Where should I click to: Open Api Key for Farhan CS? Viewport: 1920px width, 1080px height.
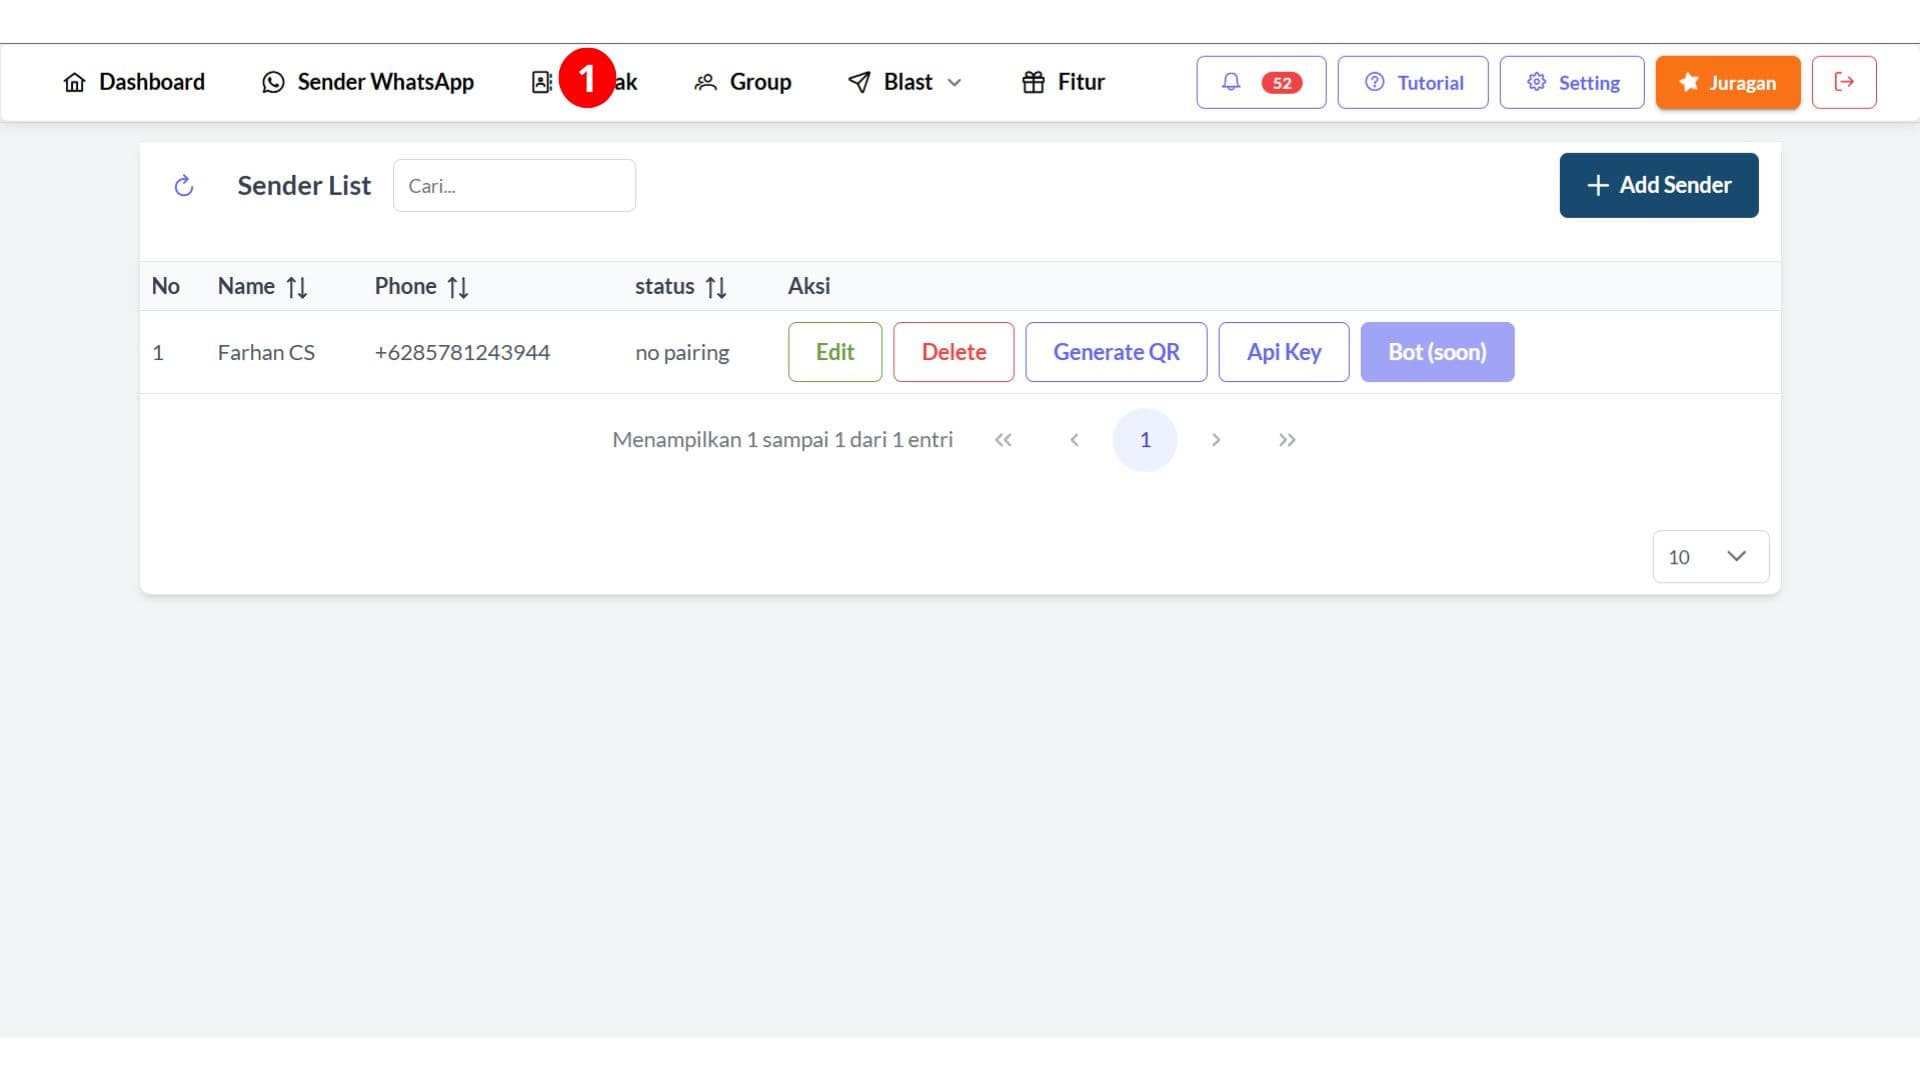tap(1284, 352)
